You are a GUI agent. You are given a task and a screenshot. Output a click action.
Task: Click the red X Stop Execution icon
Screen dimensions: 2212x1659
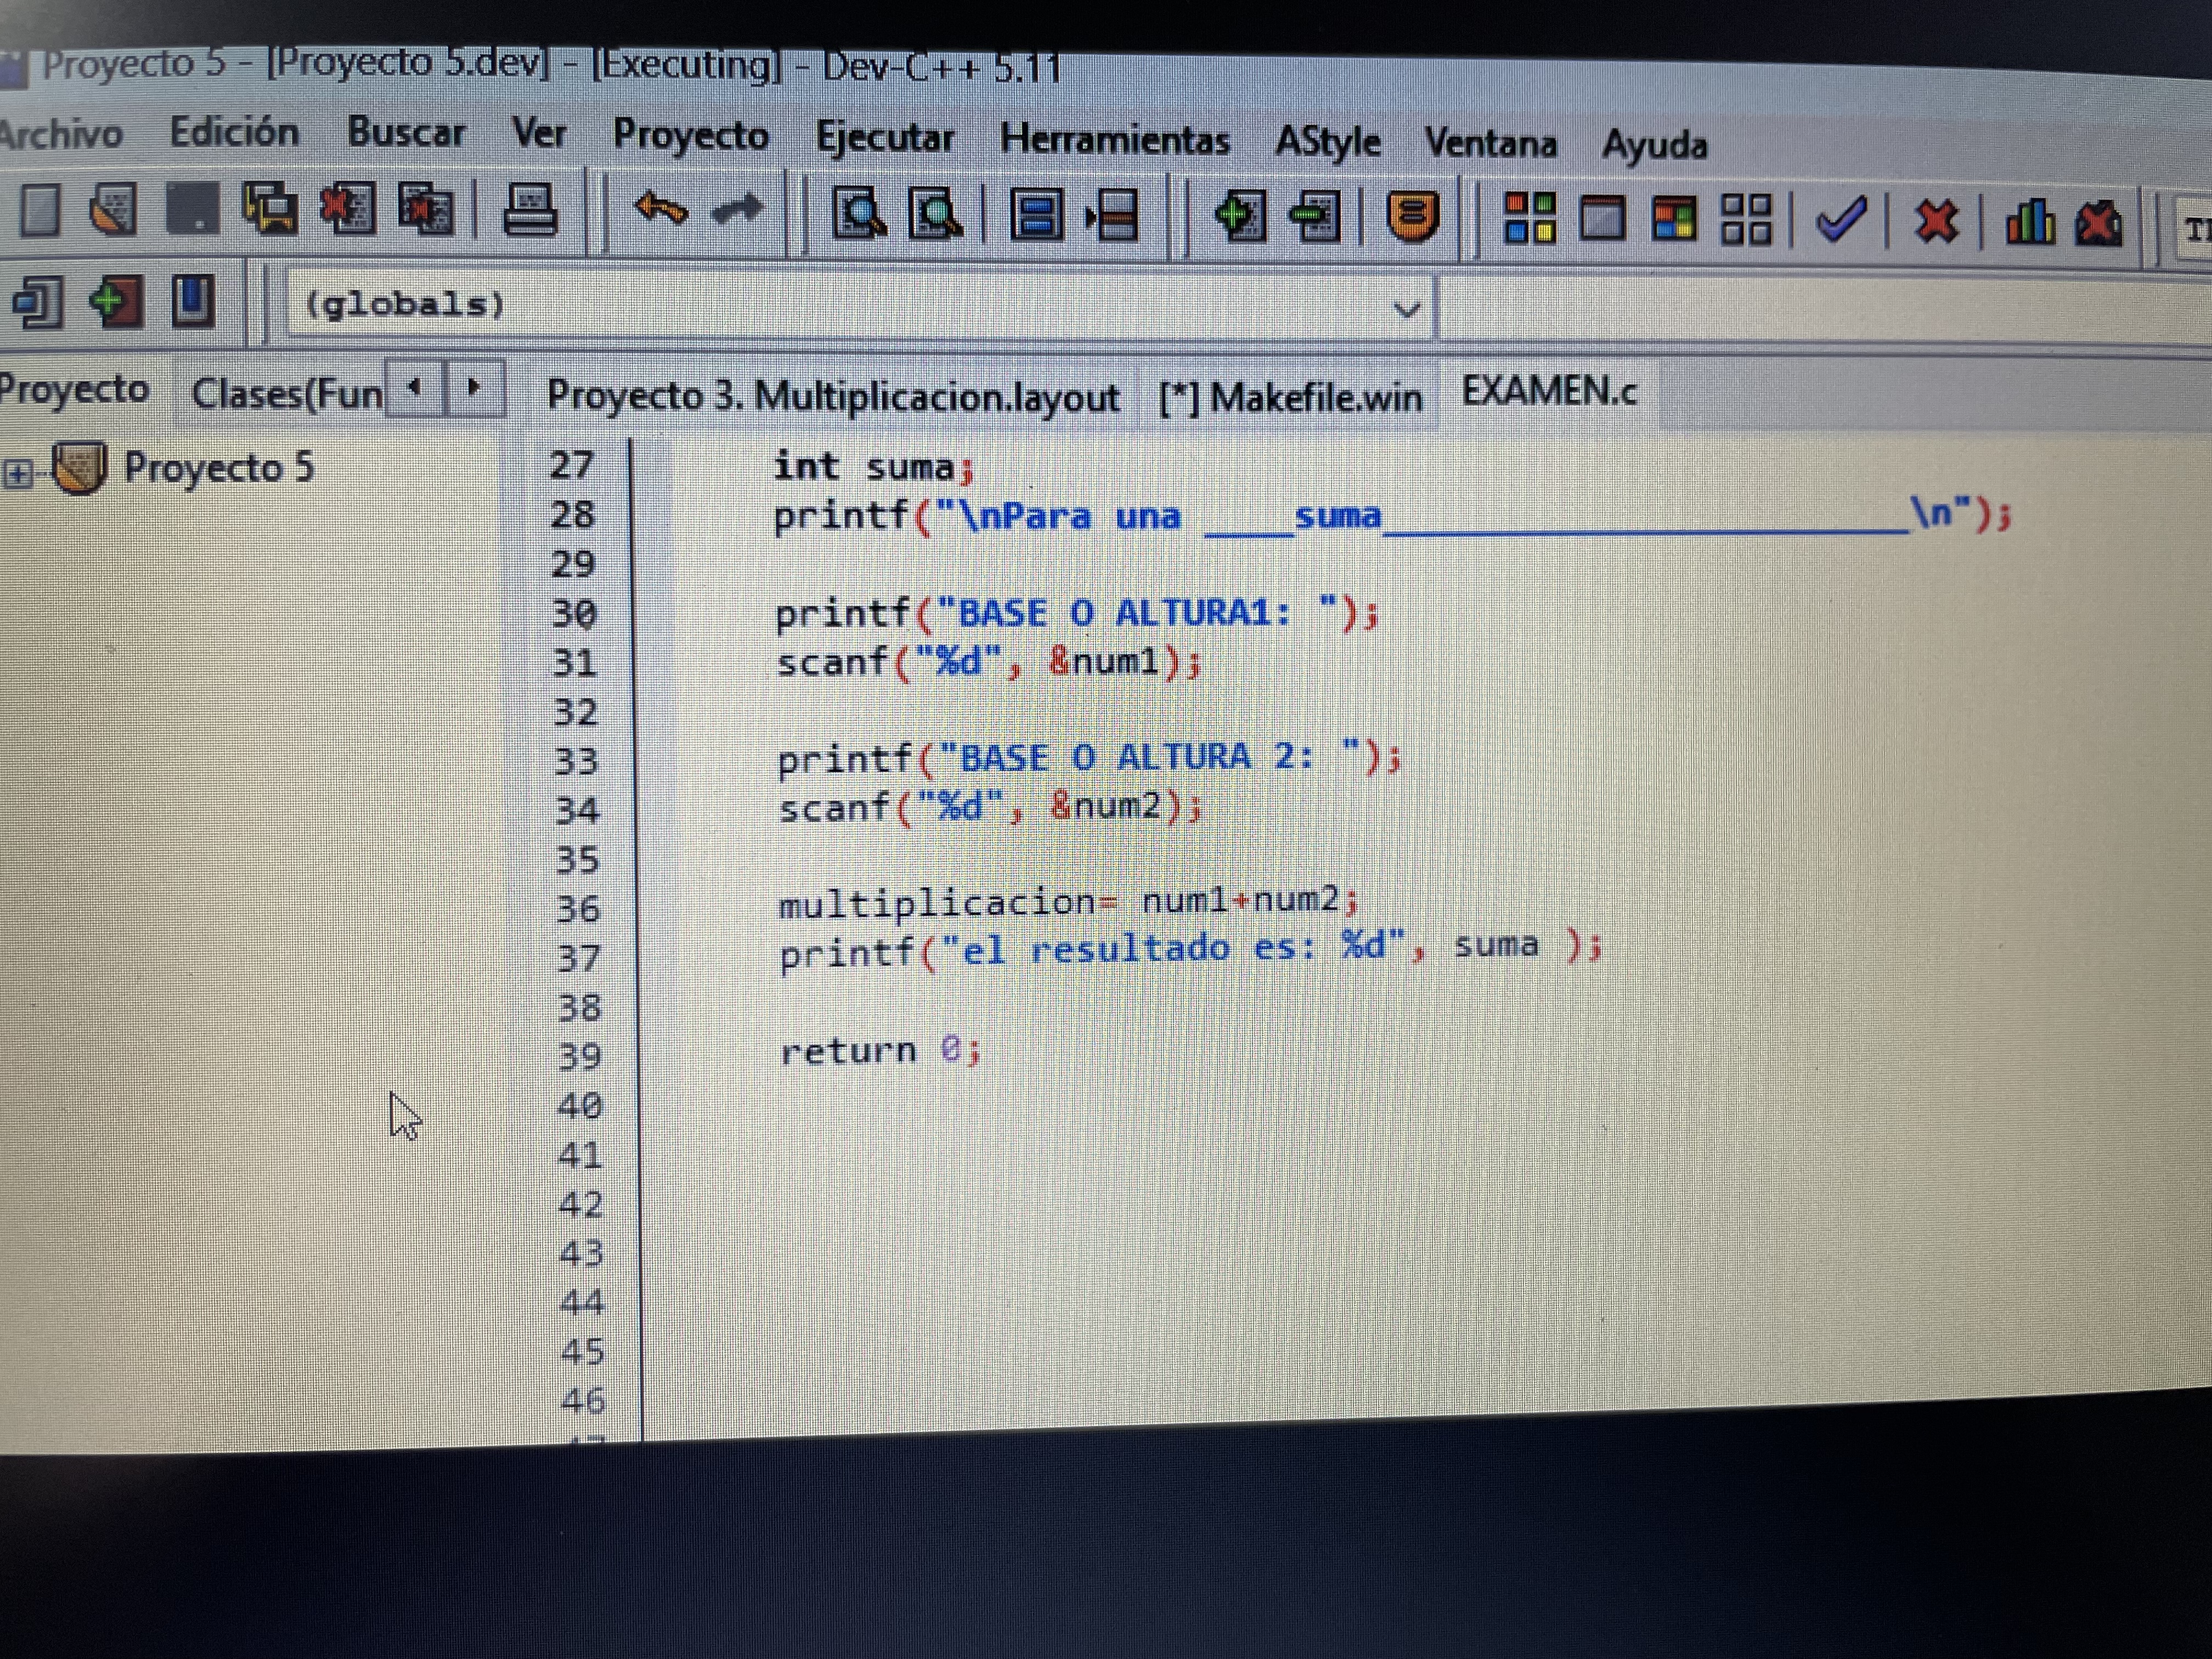coord(1936,221)
